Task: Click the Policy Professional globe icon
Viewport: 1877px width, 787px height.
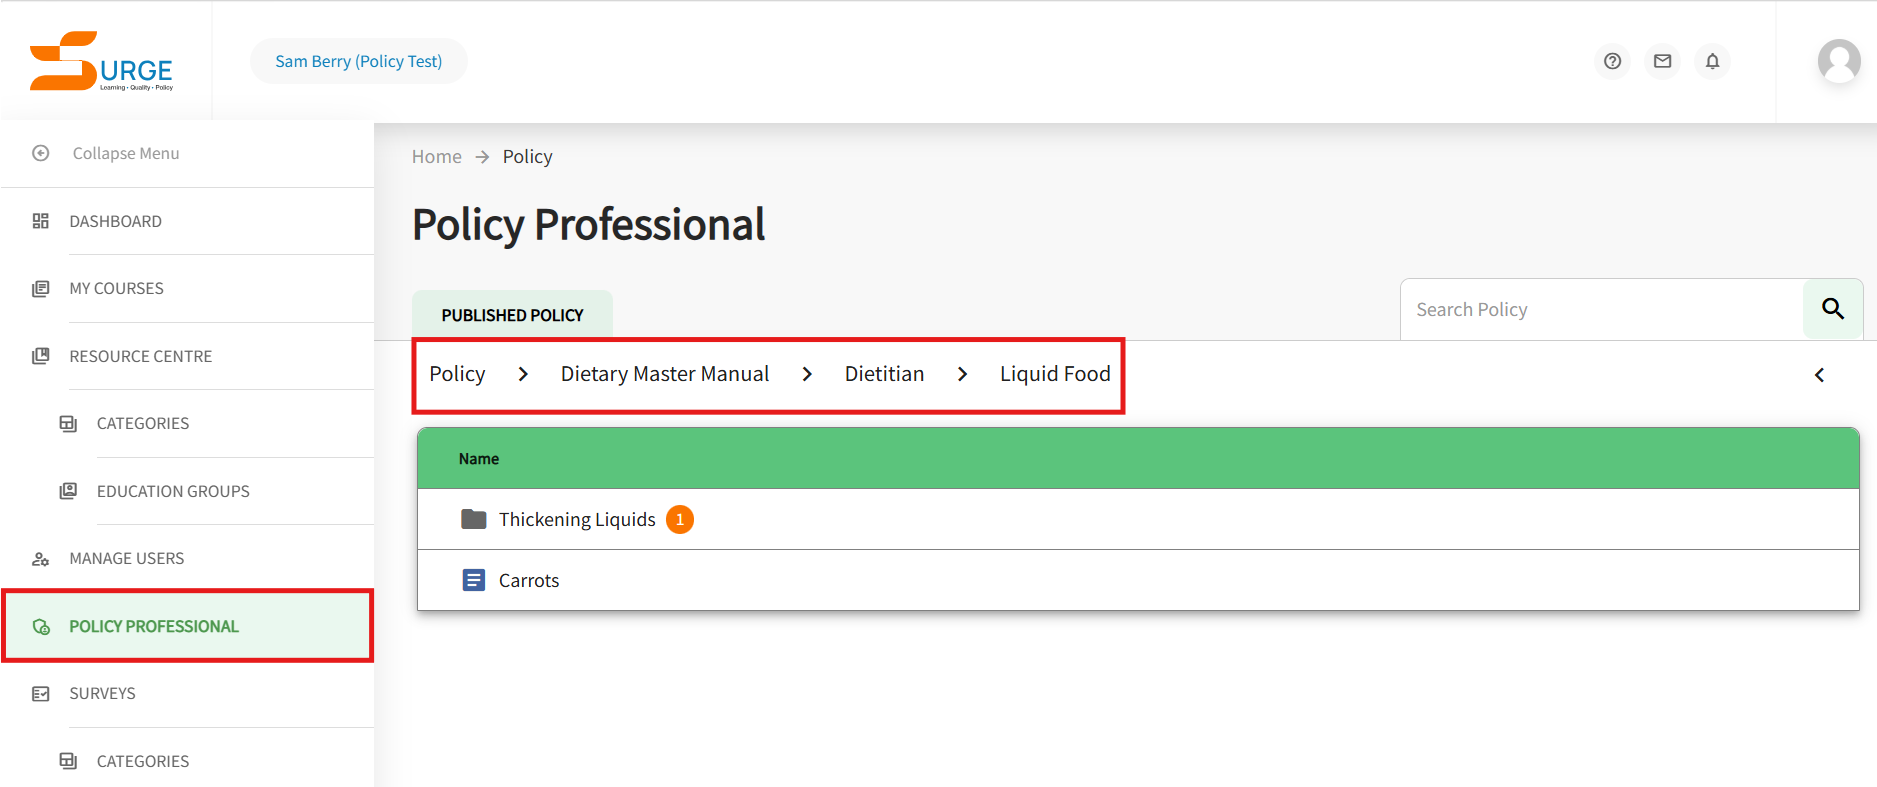Action: click(41, 626)
